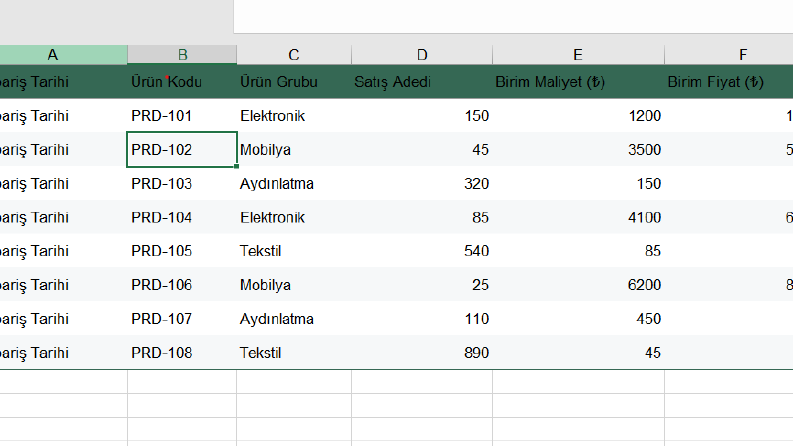Image resolution: width=793 pixels, height=446 pixels.
Task: Select sales quantity cell 320
Action: coord(422,184)
